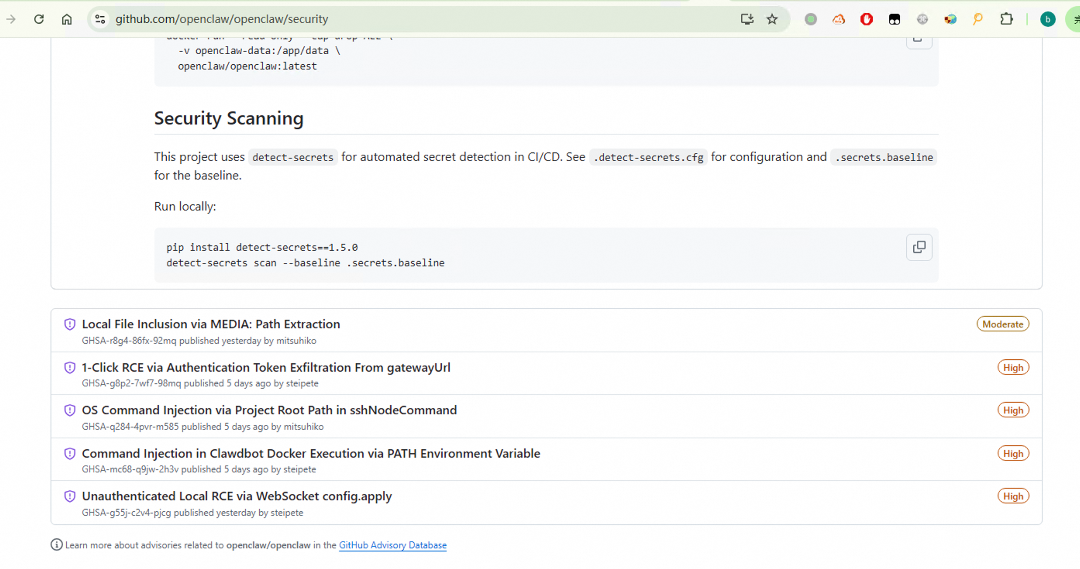
Task: Bookmark this page with the star icon
Action: coord(772,19)
